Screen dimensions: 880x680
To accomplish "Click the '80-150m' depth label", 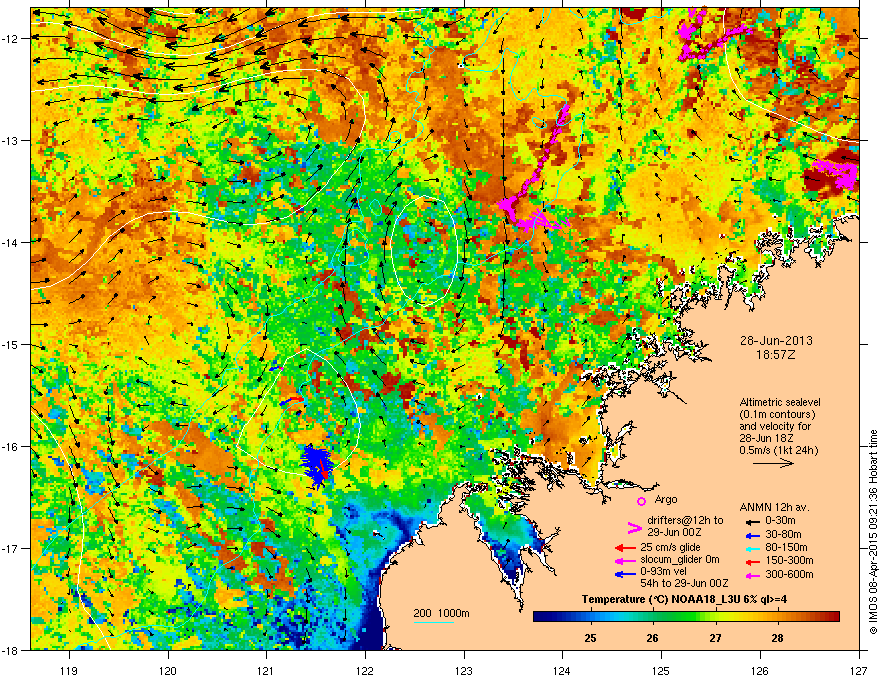I will point(786,548).
